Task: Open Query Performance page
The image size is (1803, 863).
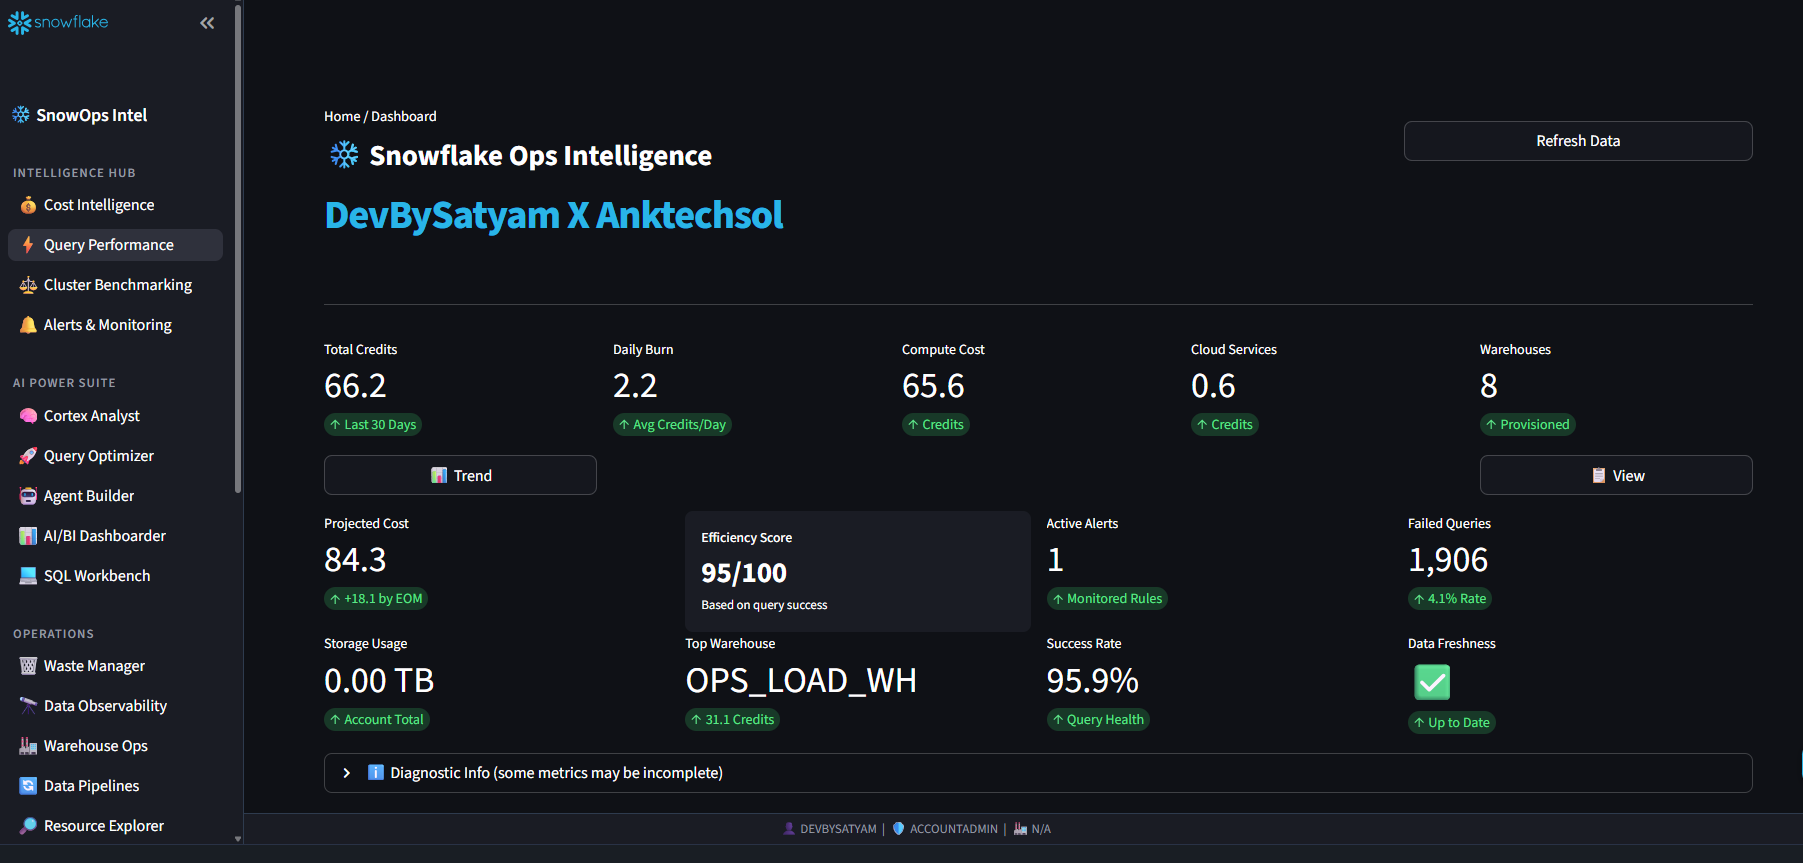Action: pyautogui.click(x=109, y=245)
